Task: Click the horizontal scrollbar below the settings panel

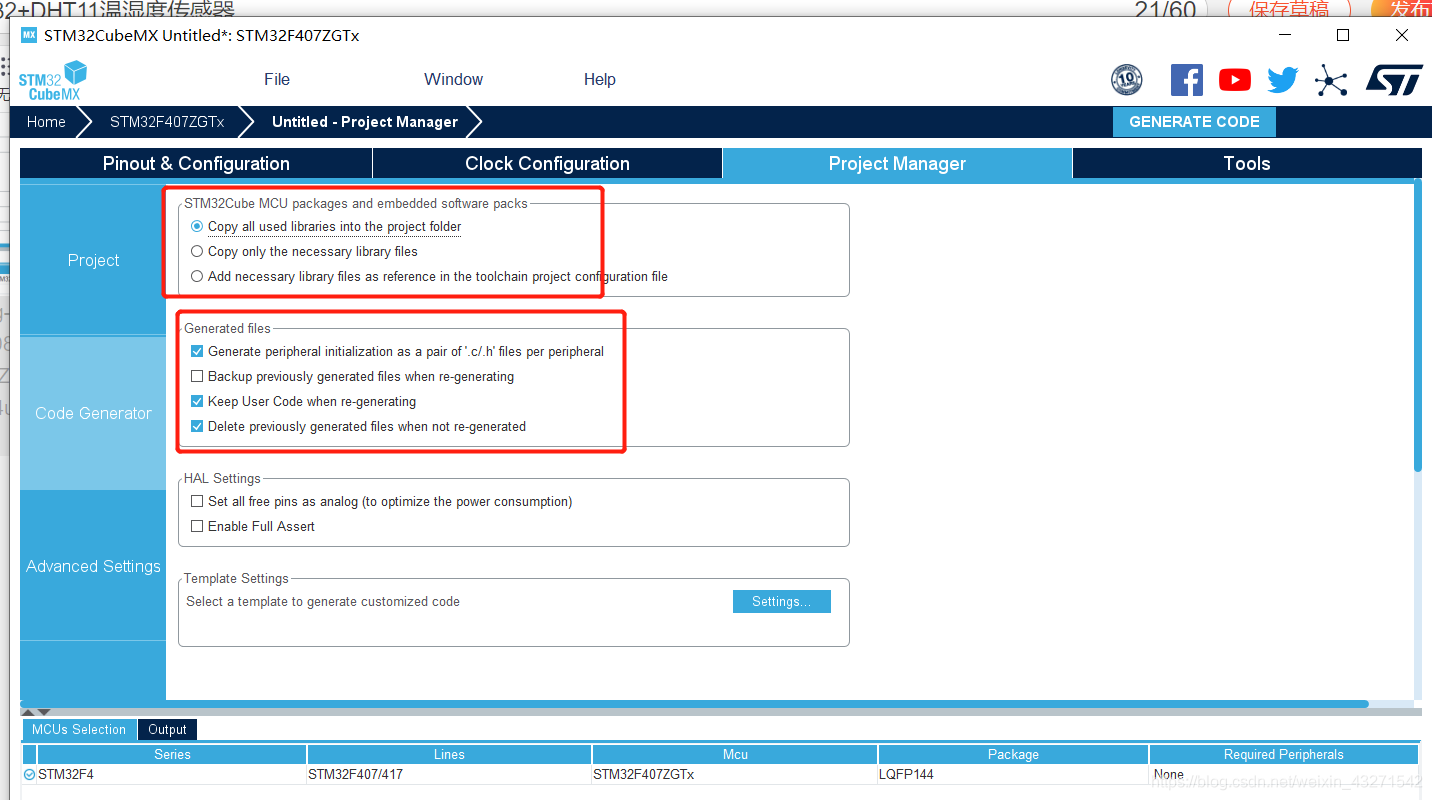Action: 694,704
